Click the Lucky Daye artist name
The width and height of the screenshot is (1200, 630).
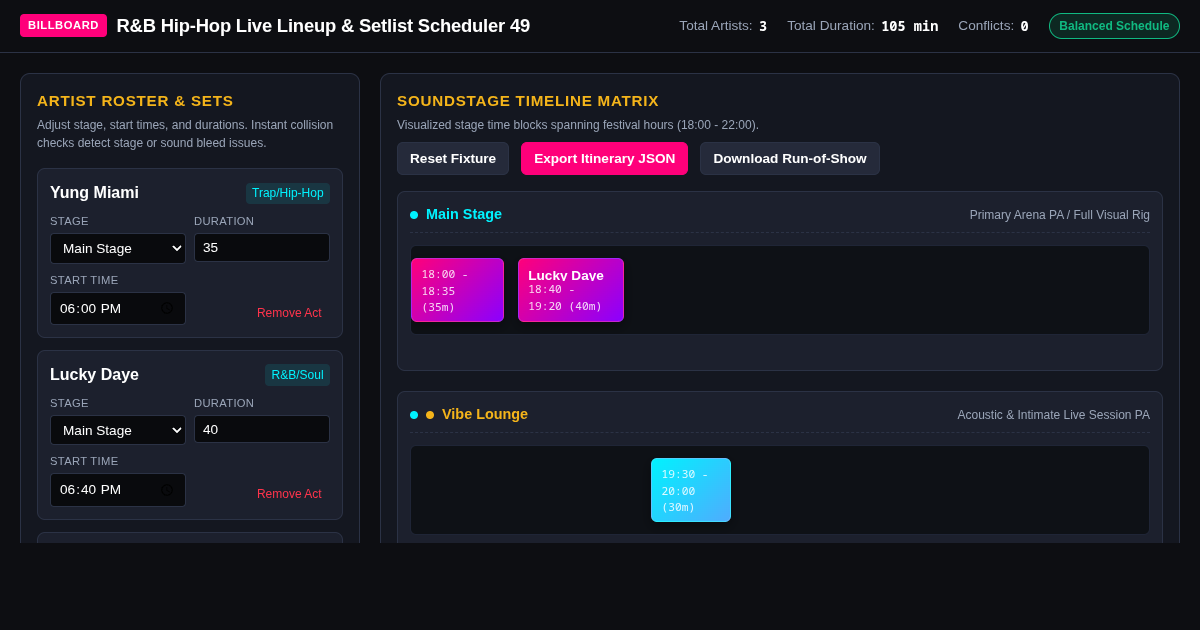click(94, 375)
